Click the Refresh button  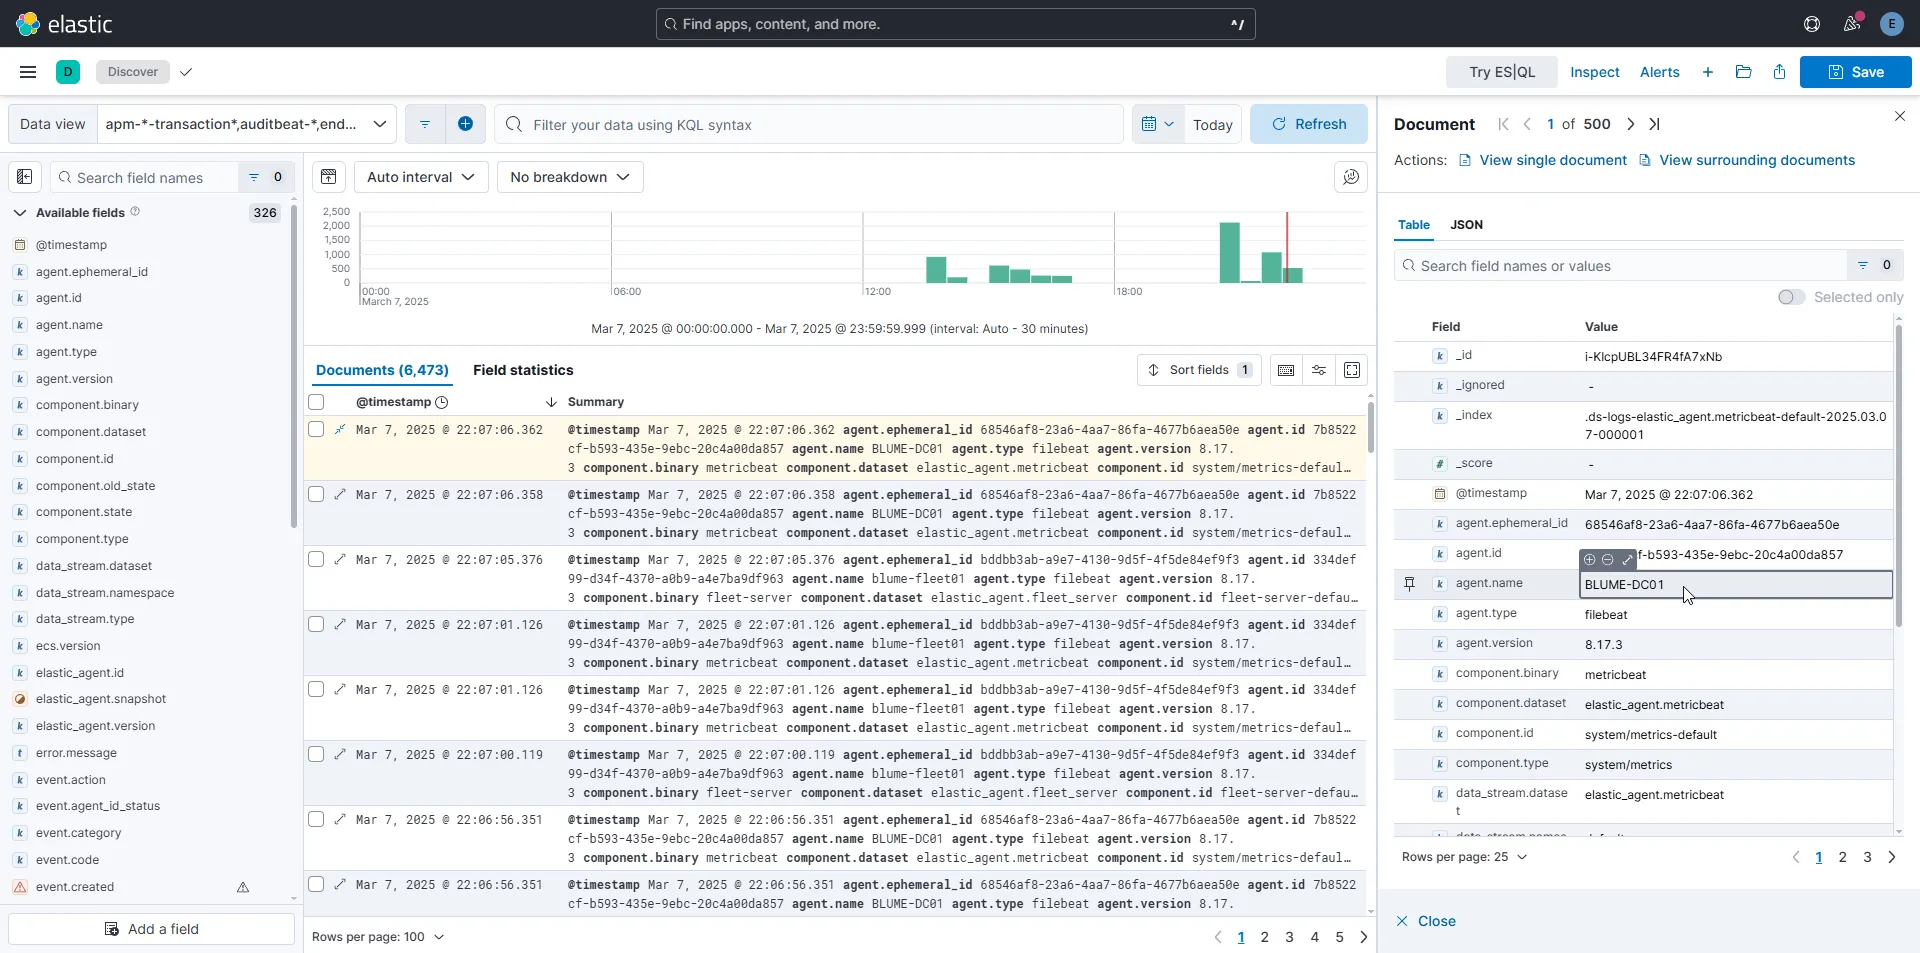[x=1308, y=124]
